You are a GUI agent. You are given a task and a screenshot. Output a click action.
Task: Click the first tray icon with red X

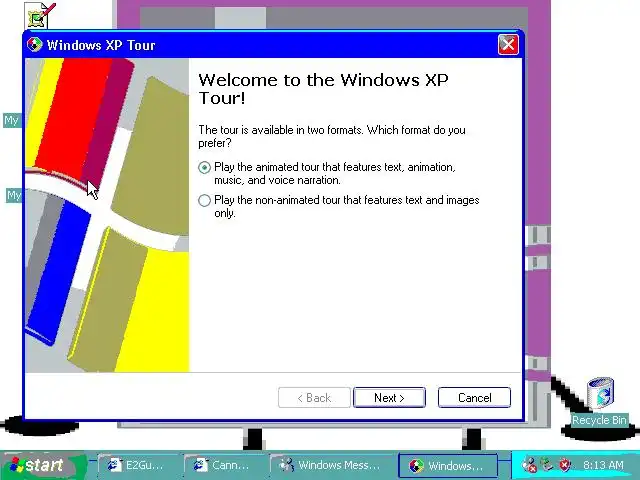[530, 465]
